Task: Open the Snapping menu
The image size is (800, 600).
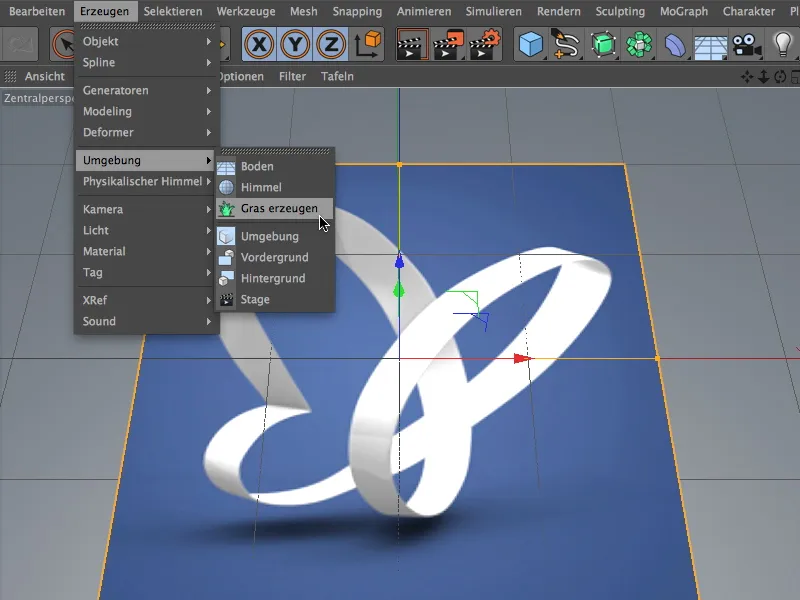Action: pyautogui.click(x=357, y=11)
